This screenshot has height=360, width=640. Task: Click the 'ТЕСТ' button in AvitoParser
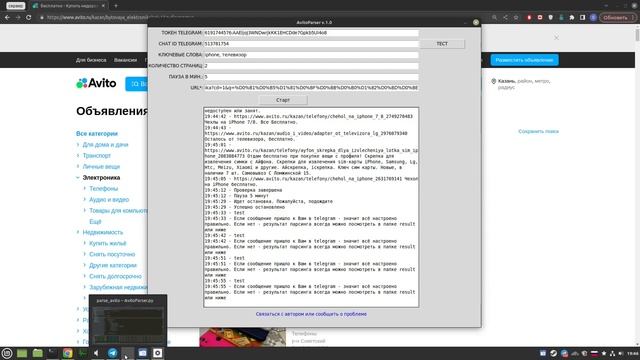(x=442, y=44)
